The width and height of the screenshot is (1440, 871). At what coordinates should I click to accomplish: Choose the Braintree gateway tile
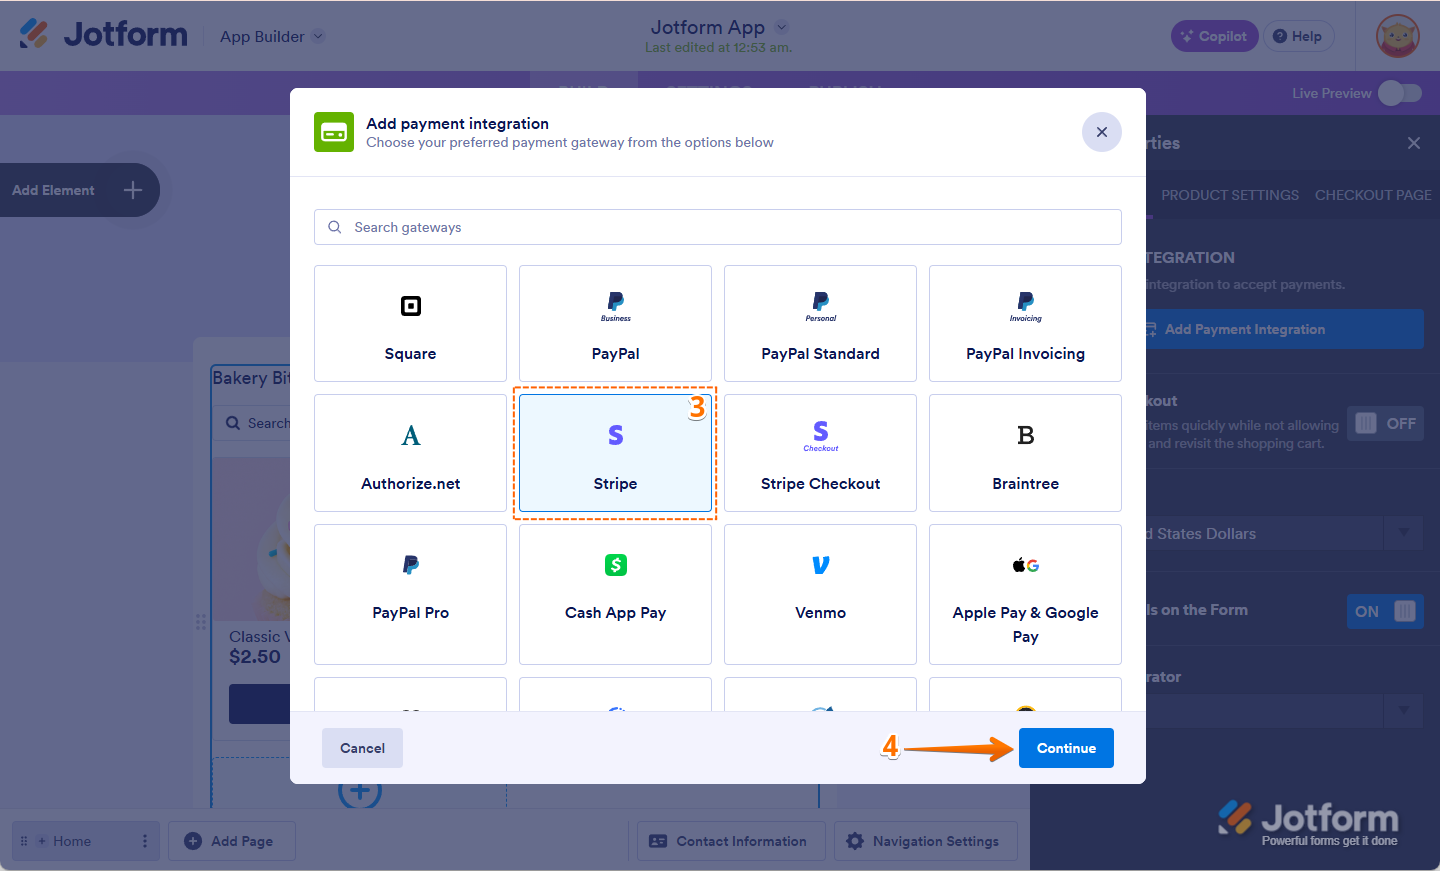point(1025,453)
